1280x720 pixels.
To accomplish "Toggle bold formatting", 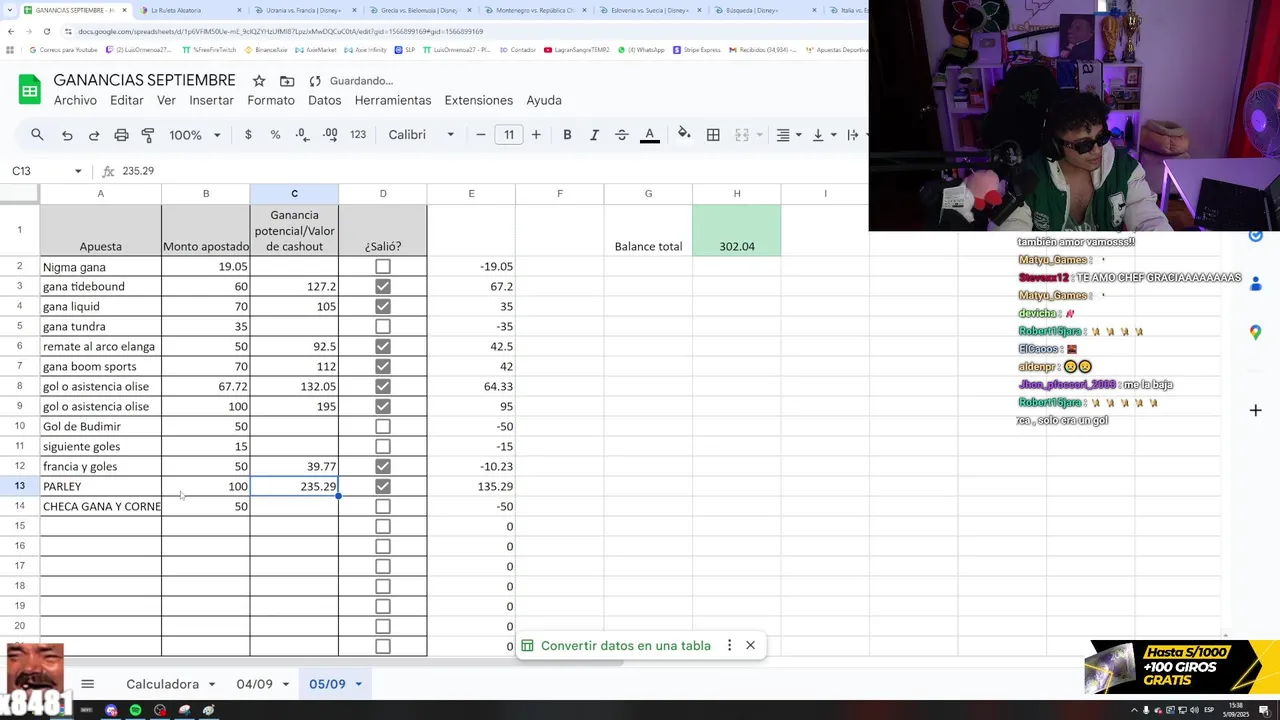I will pyautogui.click(x=567, y=135).
